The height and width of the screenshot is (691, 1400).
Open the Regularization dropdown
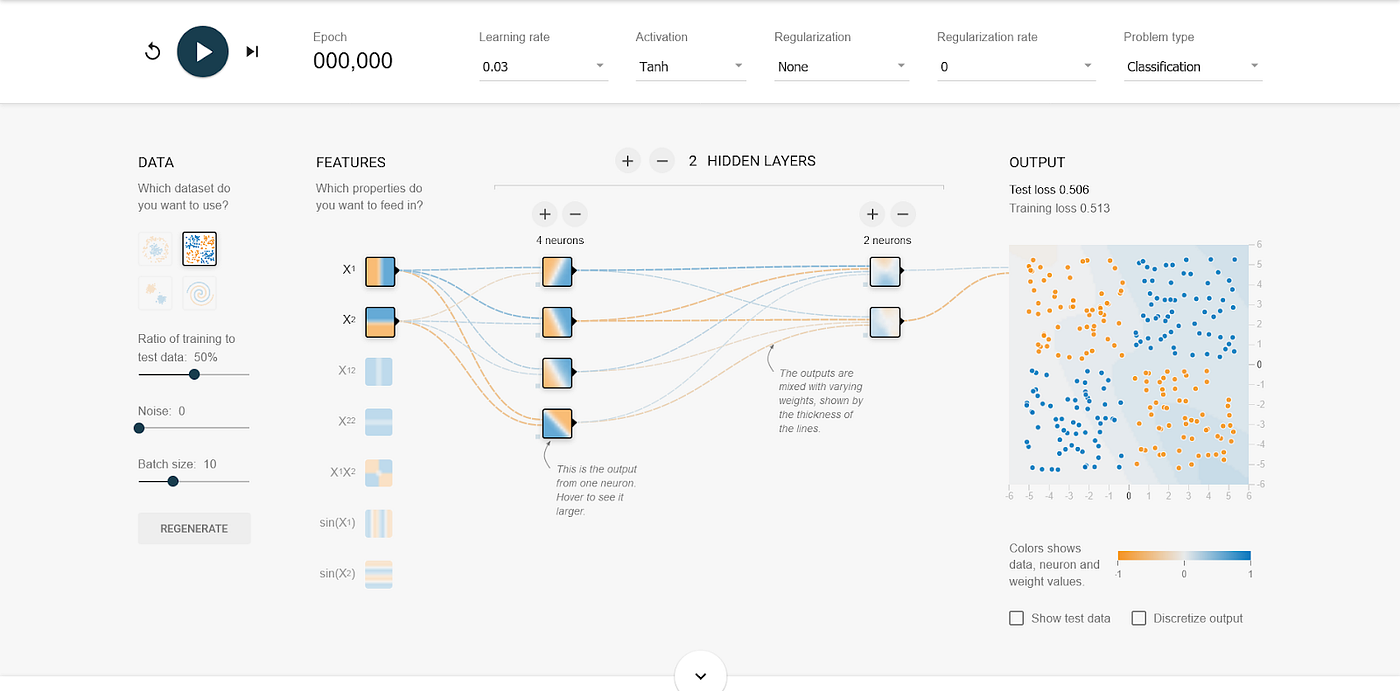point(841,66)
